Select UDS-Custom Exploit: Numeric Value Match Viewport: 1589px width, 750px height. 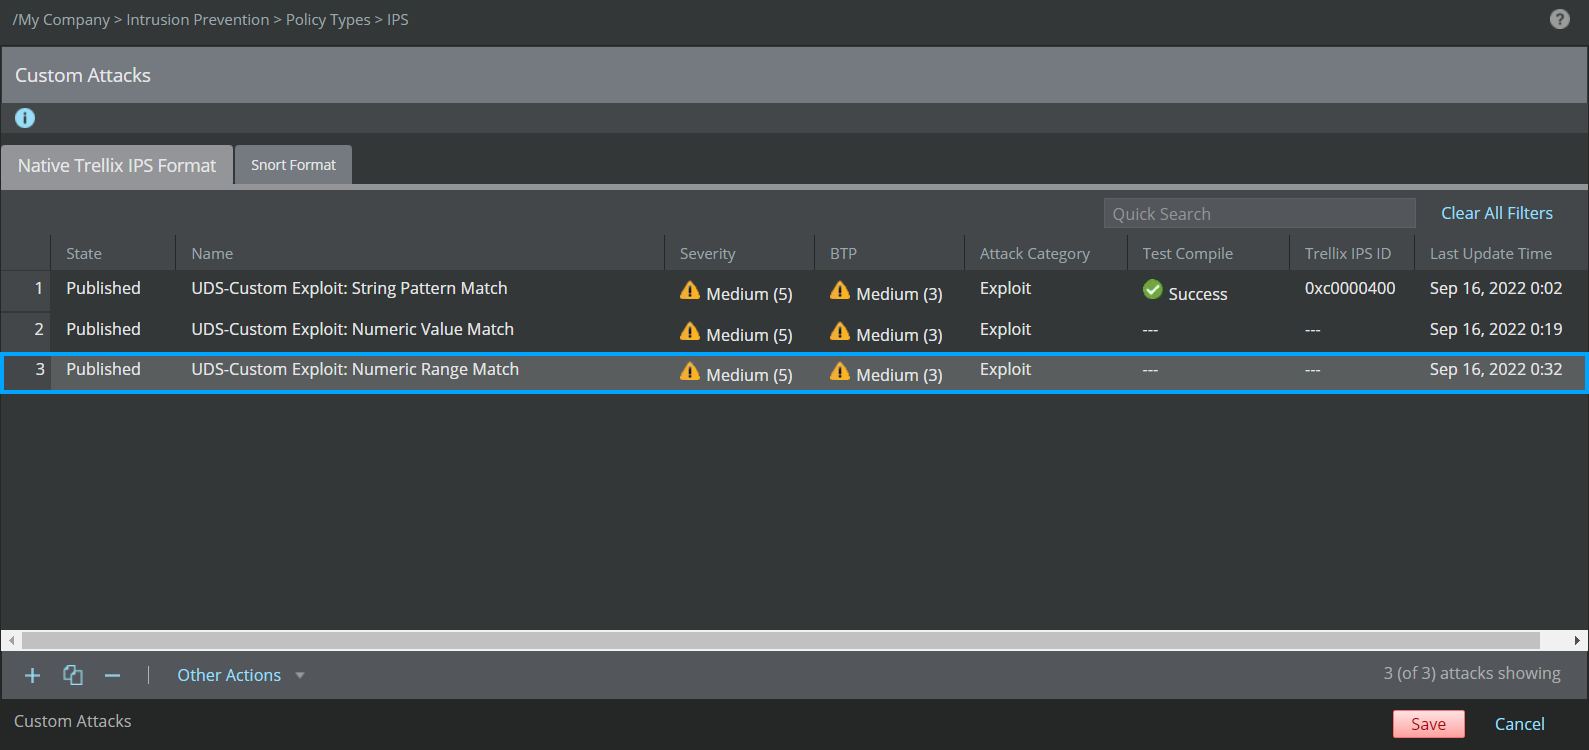[352, 329]
